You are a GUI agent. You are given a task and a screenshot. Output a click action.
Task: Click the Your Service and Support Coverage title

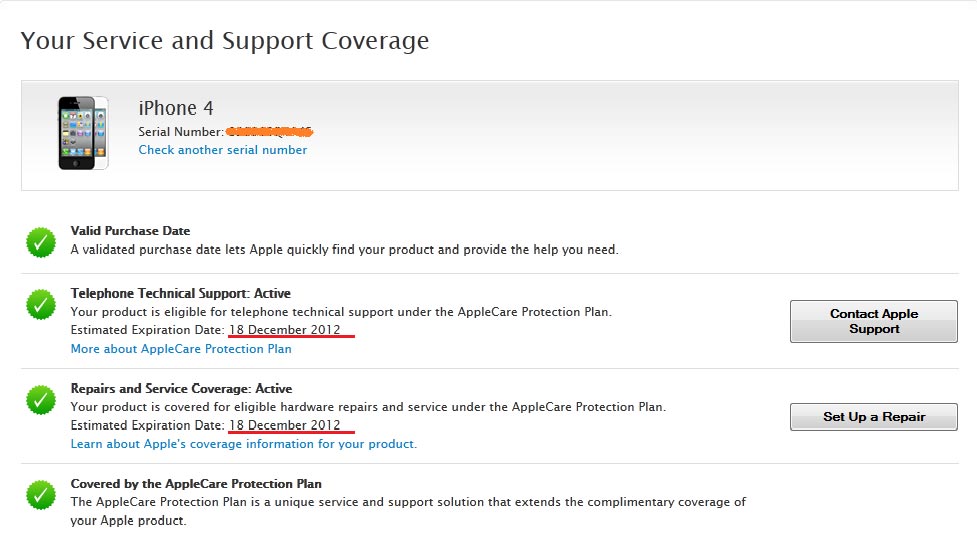(x=225, y=41)
